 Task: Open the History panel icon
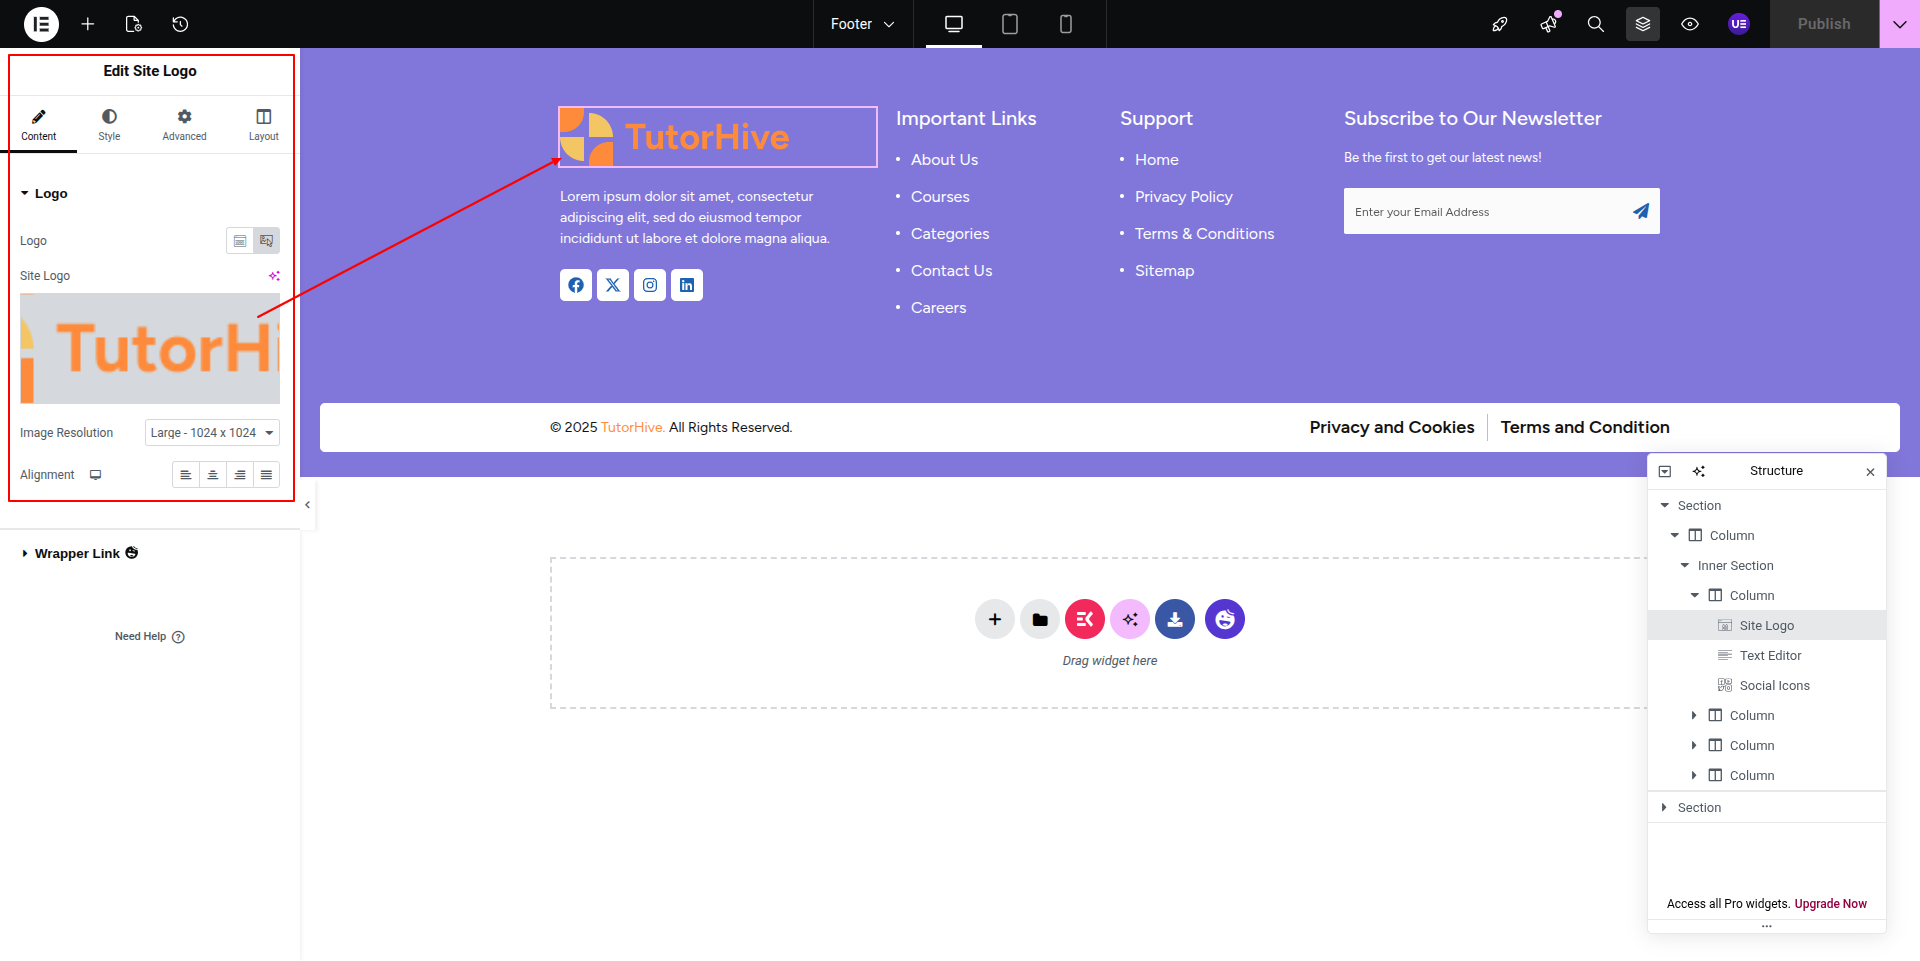(x=180, y=24)
